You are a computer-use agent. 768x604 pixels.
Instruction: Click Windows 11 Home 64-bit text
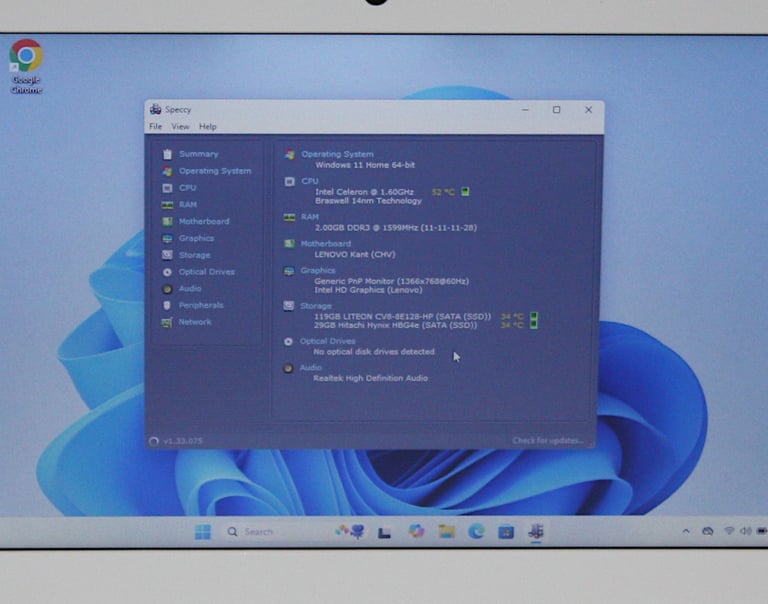[x=365, y=165]
